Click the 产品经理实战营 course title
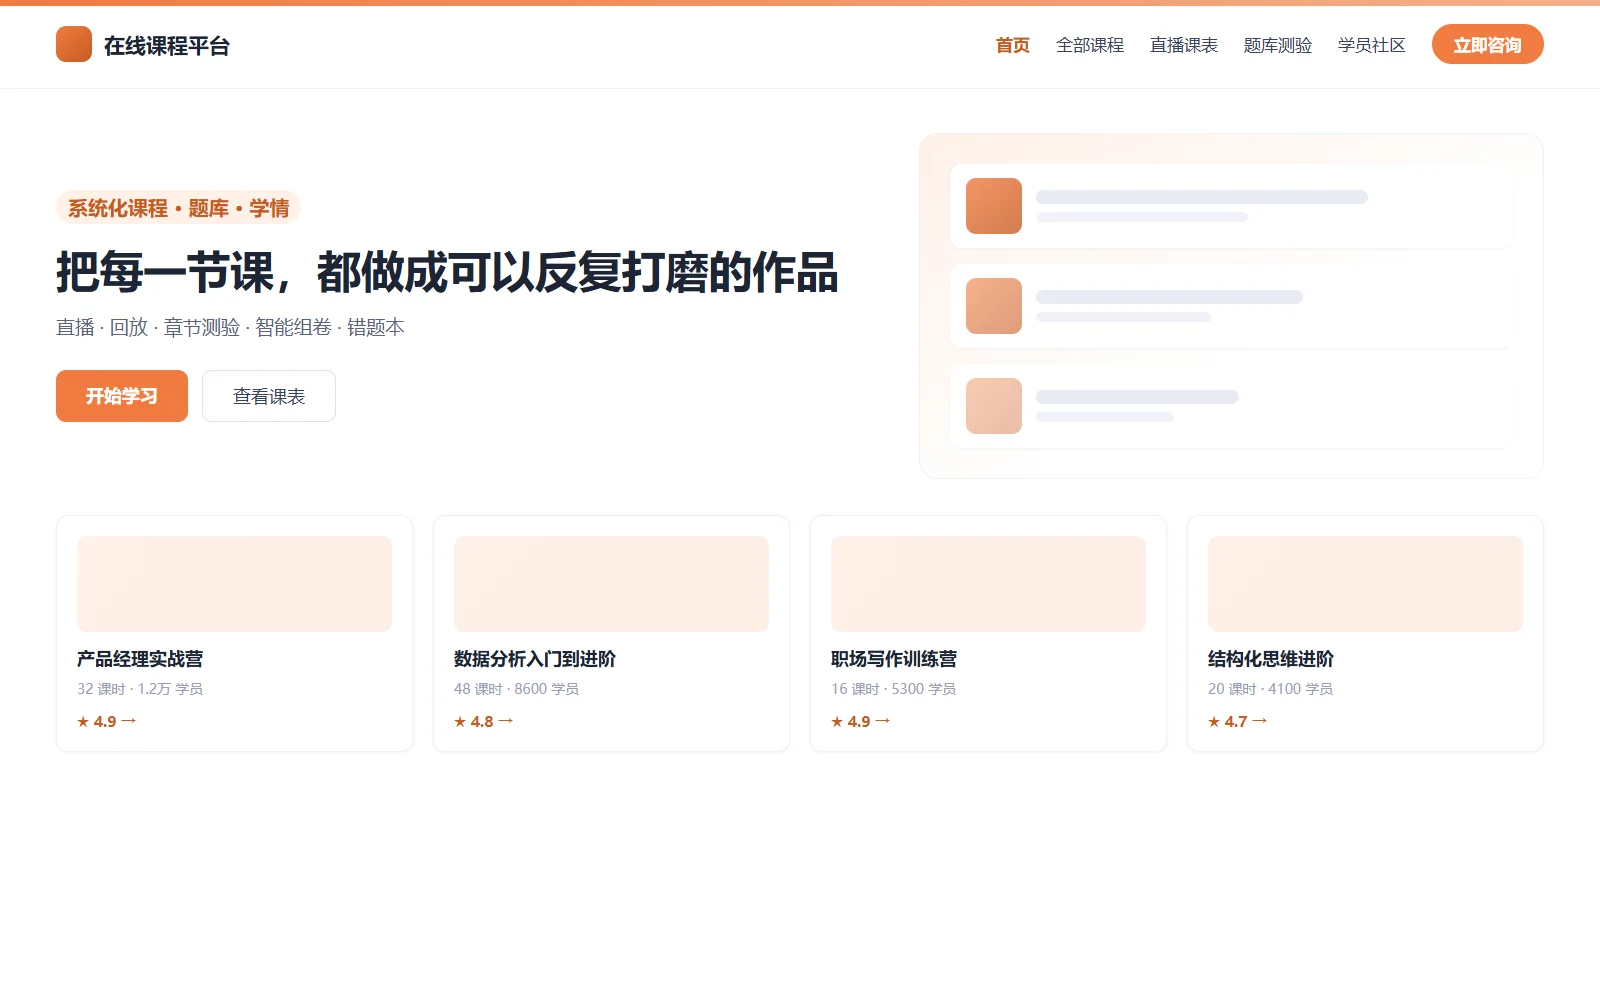The image size is (1600, 1000). [x=140, y=659]
